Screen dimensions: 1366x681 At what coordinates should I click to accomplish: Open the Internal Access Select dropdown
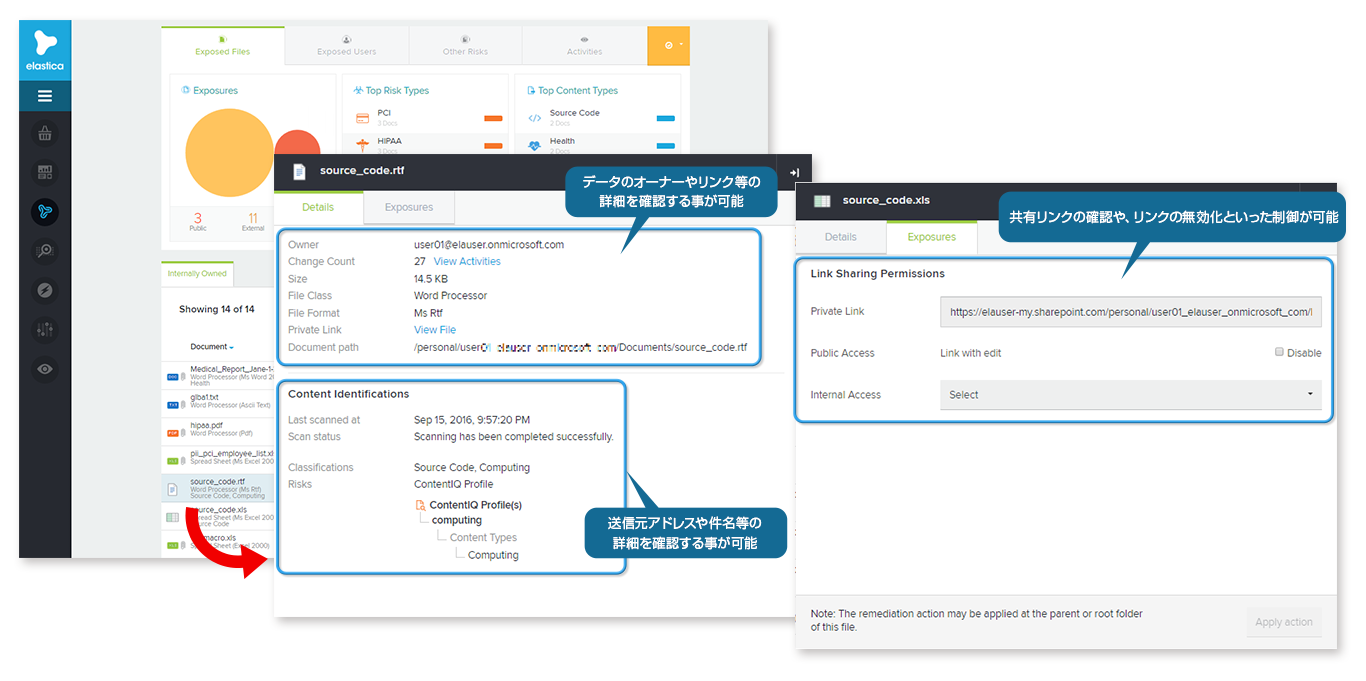point(1130,395)
